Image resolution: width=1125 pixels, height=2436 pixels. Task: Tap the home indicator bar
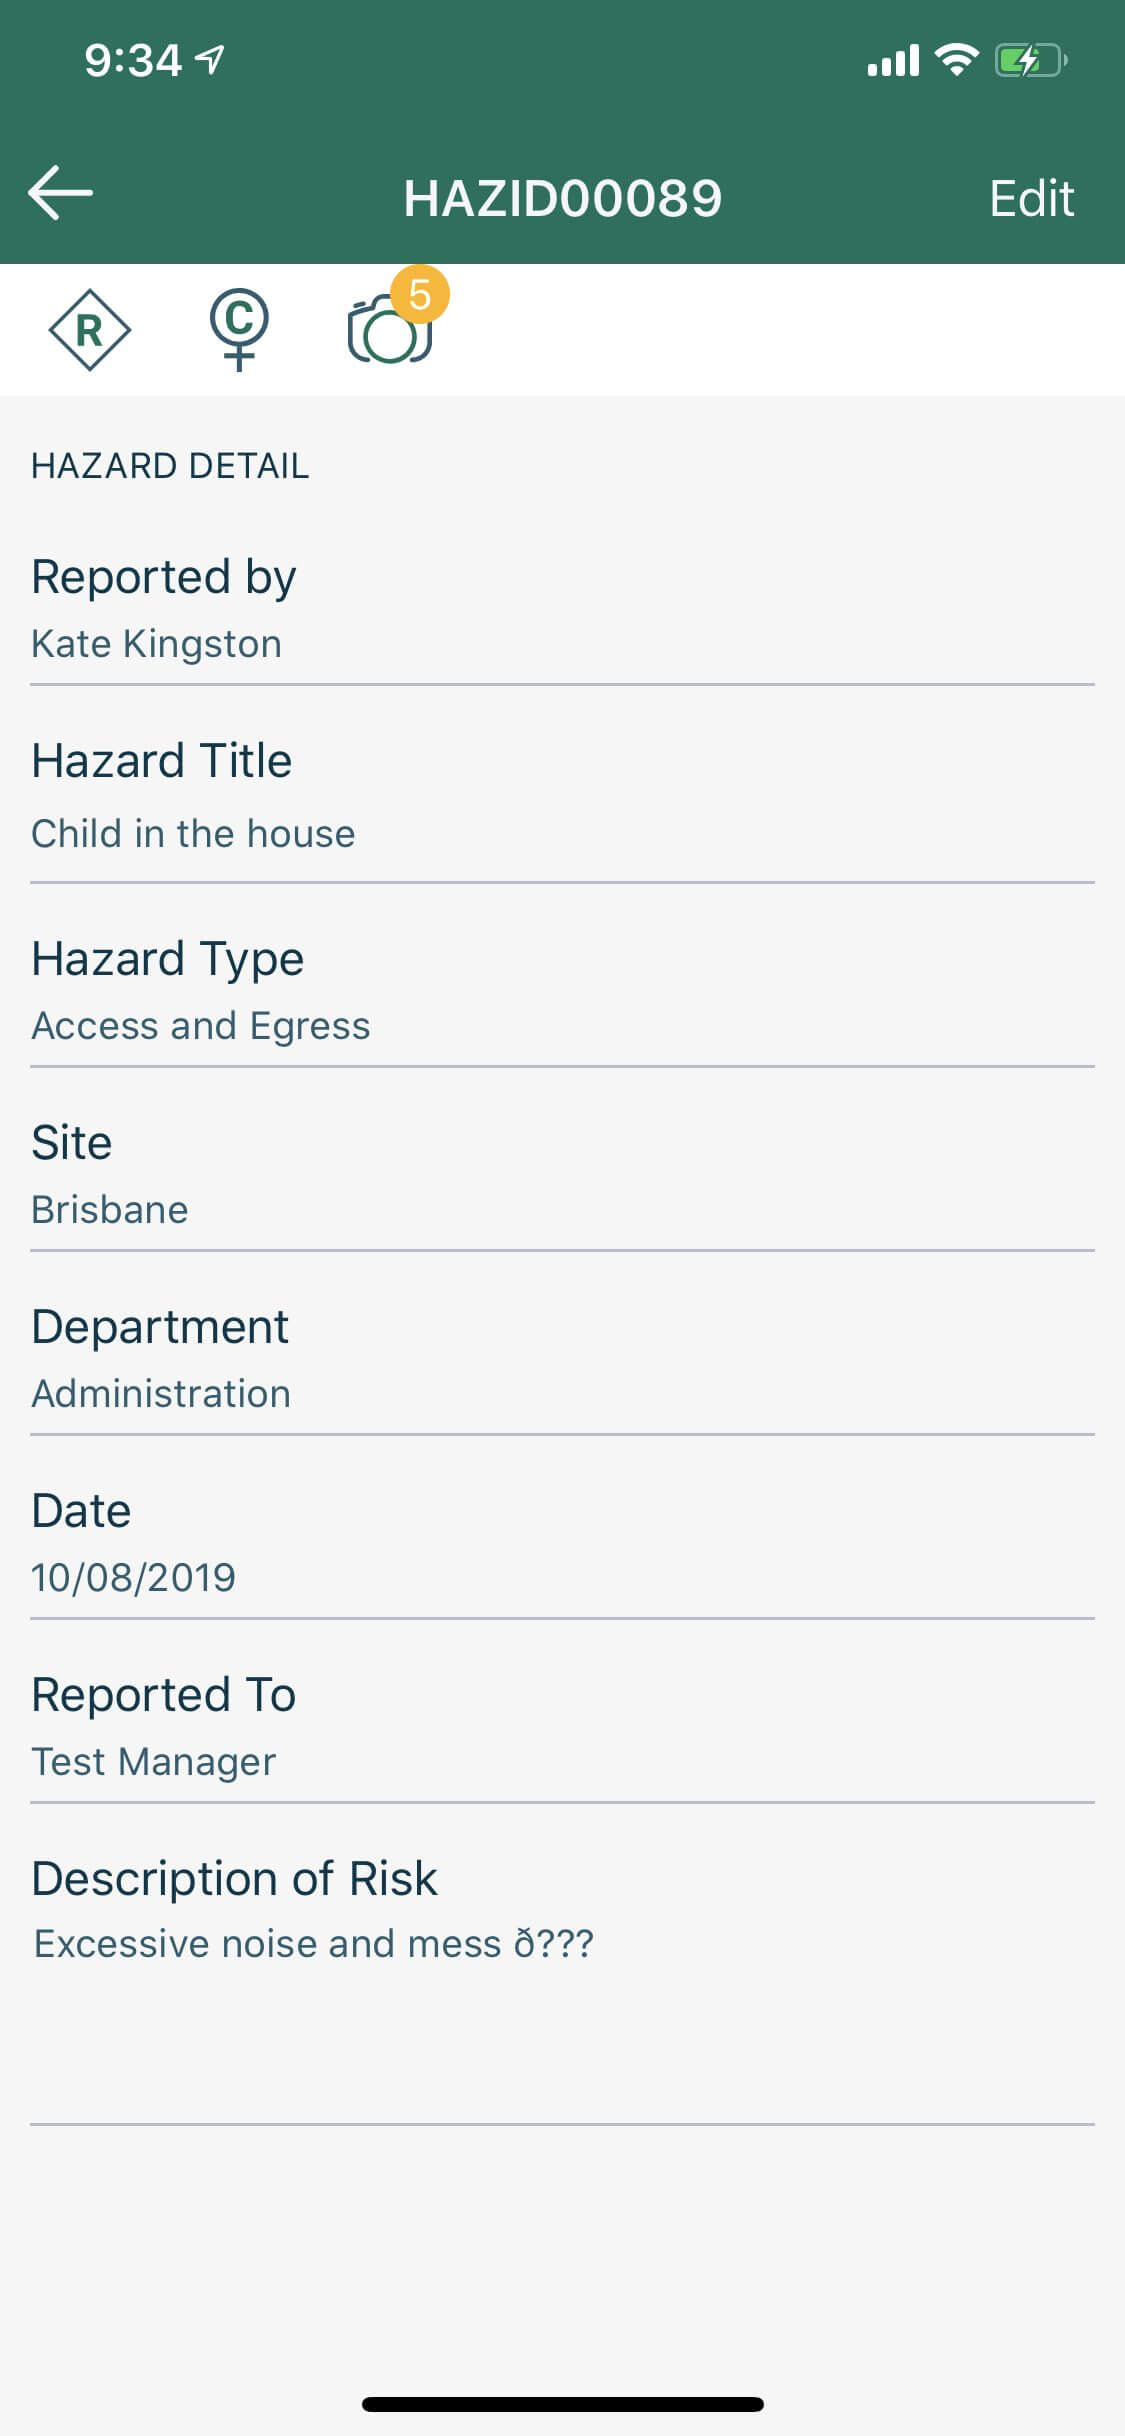point(562,2404)
